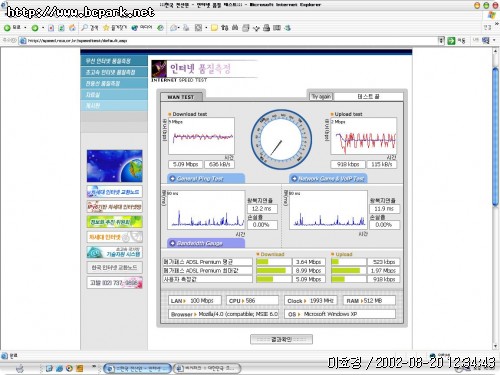Click the Try again button
Image resolution: width=500 pixels, height=375 pixels.
[321, 97]
